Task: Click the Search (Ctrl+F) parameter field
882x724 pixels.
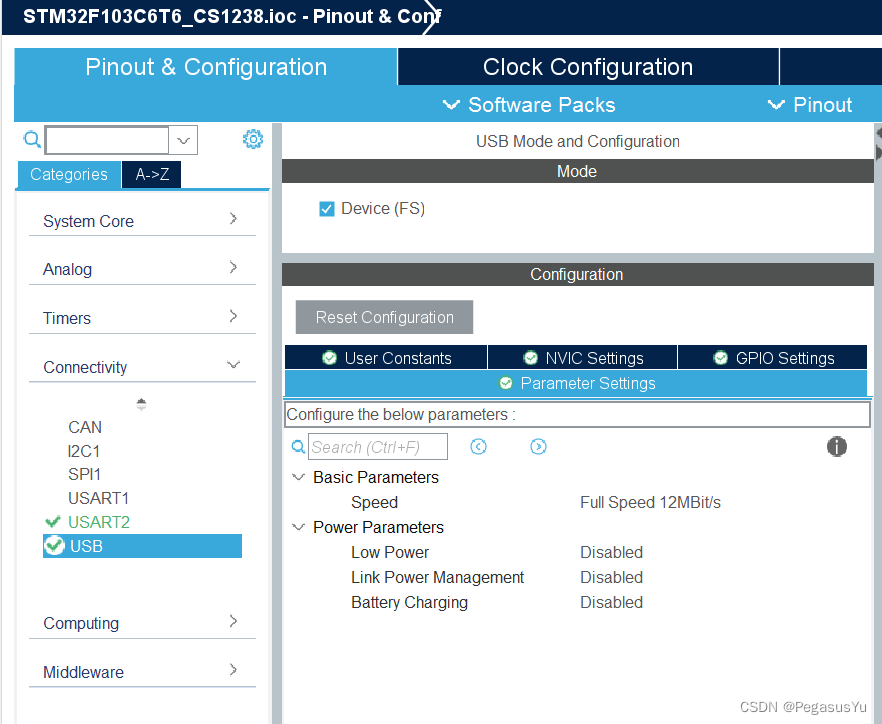Action: pos(378,447)
